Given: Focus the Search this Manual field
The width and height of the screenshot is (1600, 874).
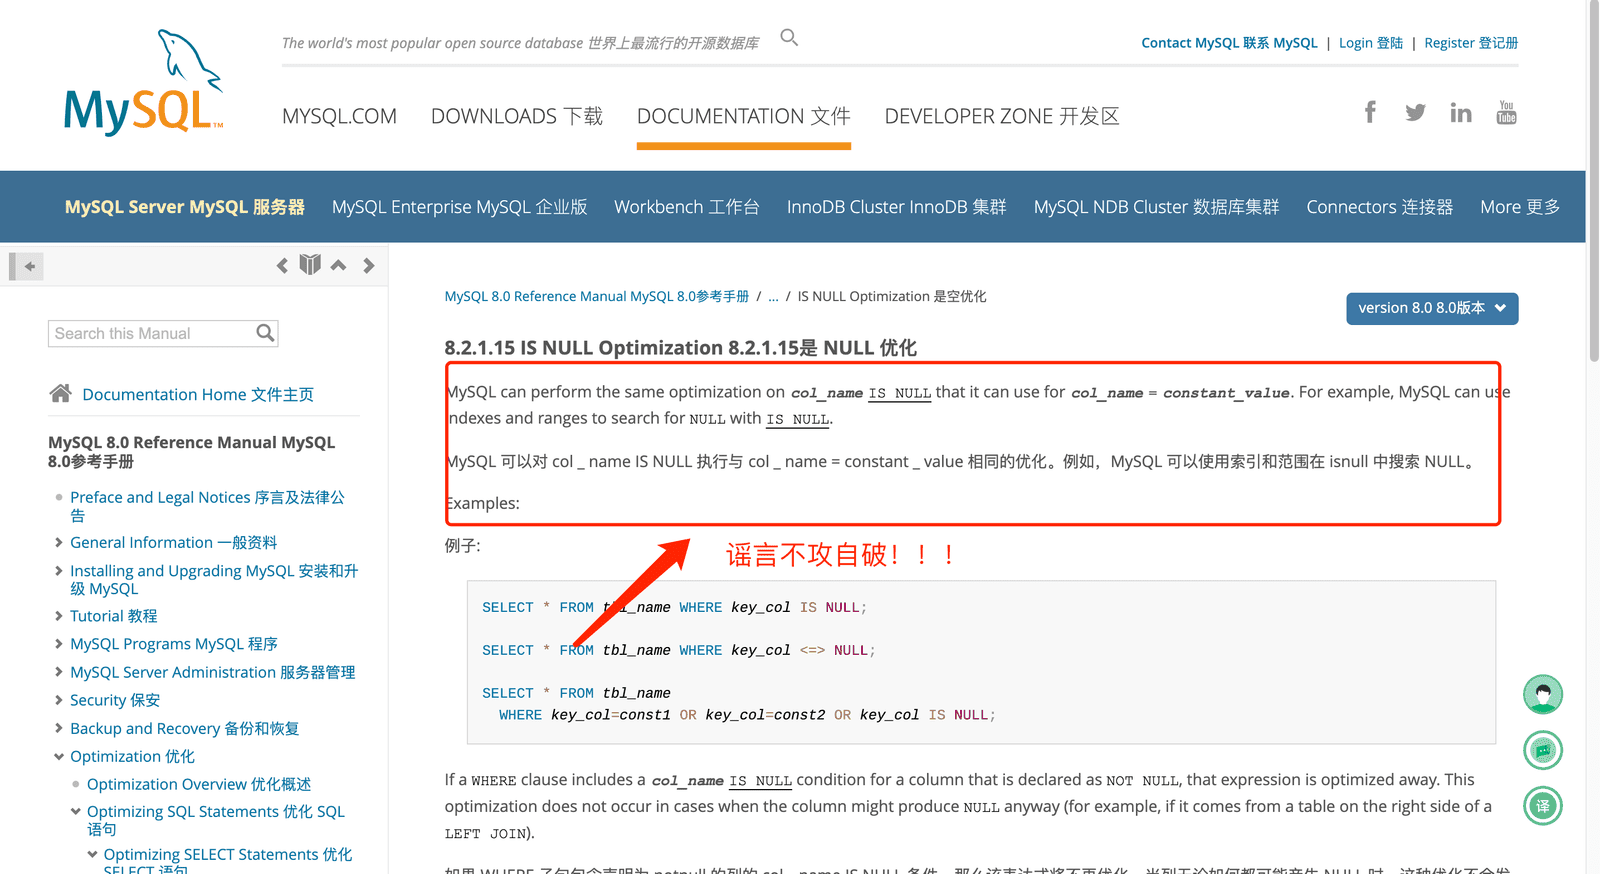Looking at the screenshot, I should (x=151, y=333).
